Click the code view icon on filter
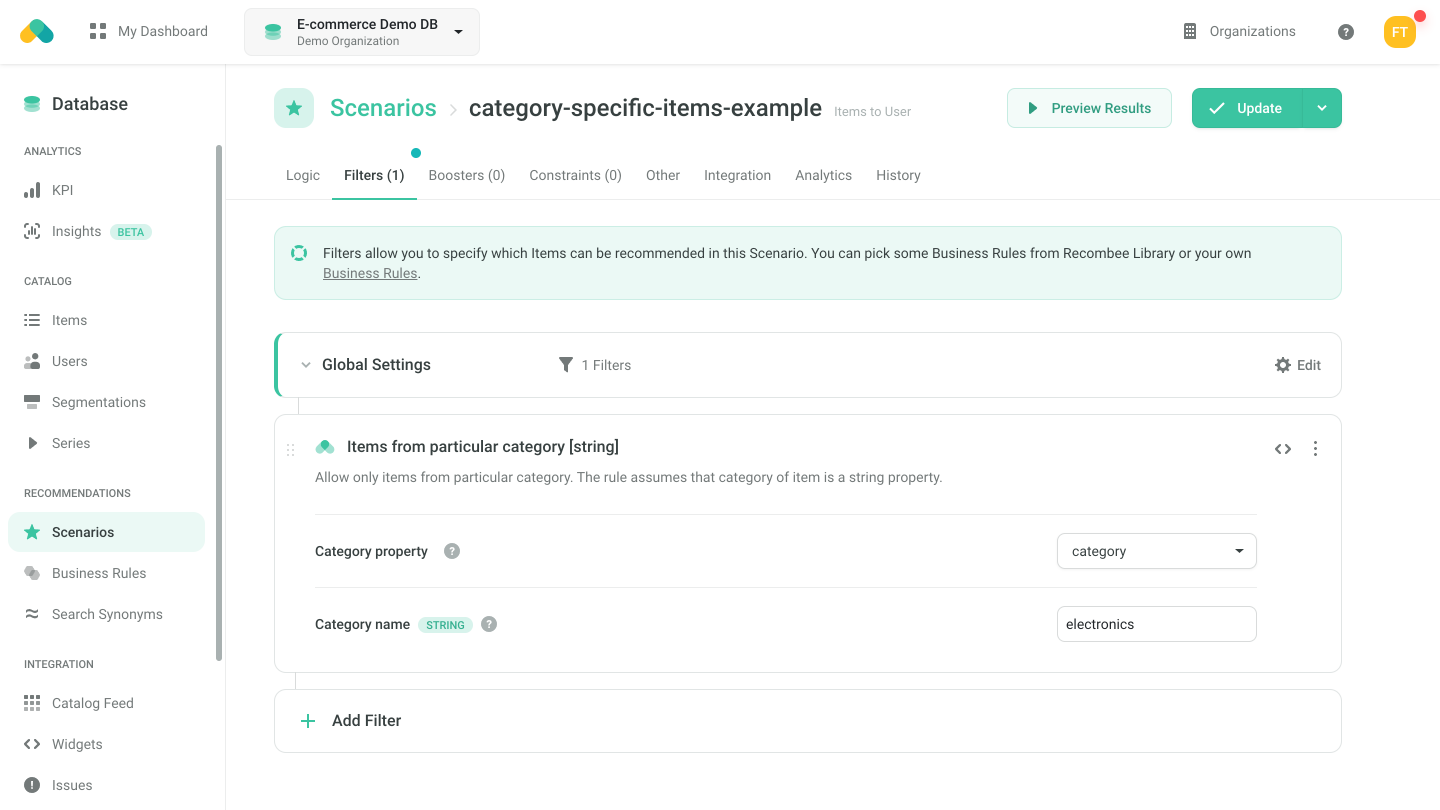Screen dimensions: 1440x810 coord(1283,449)
